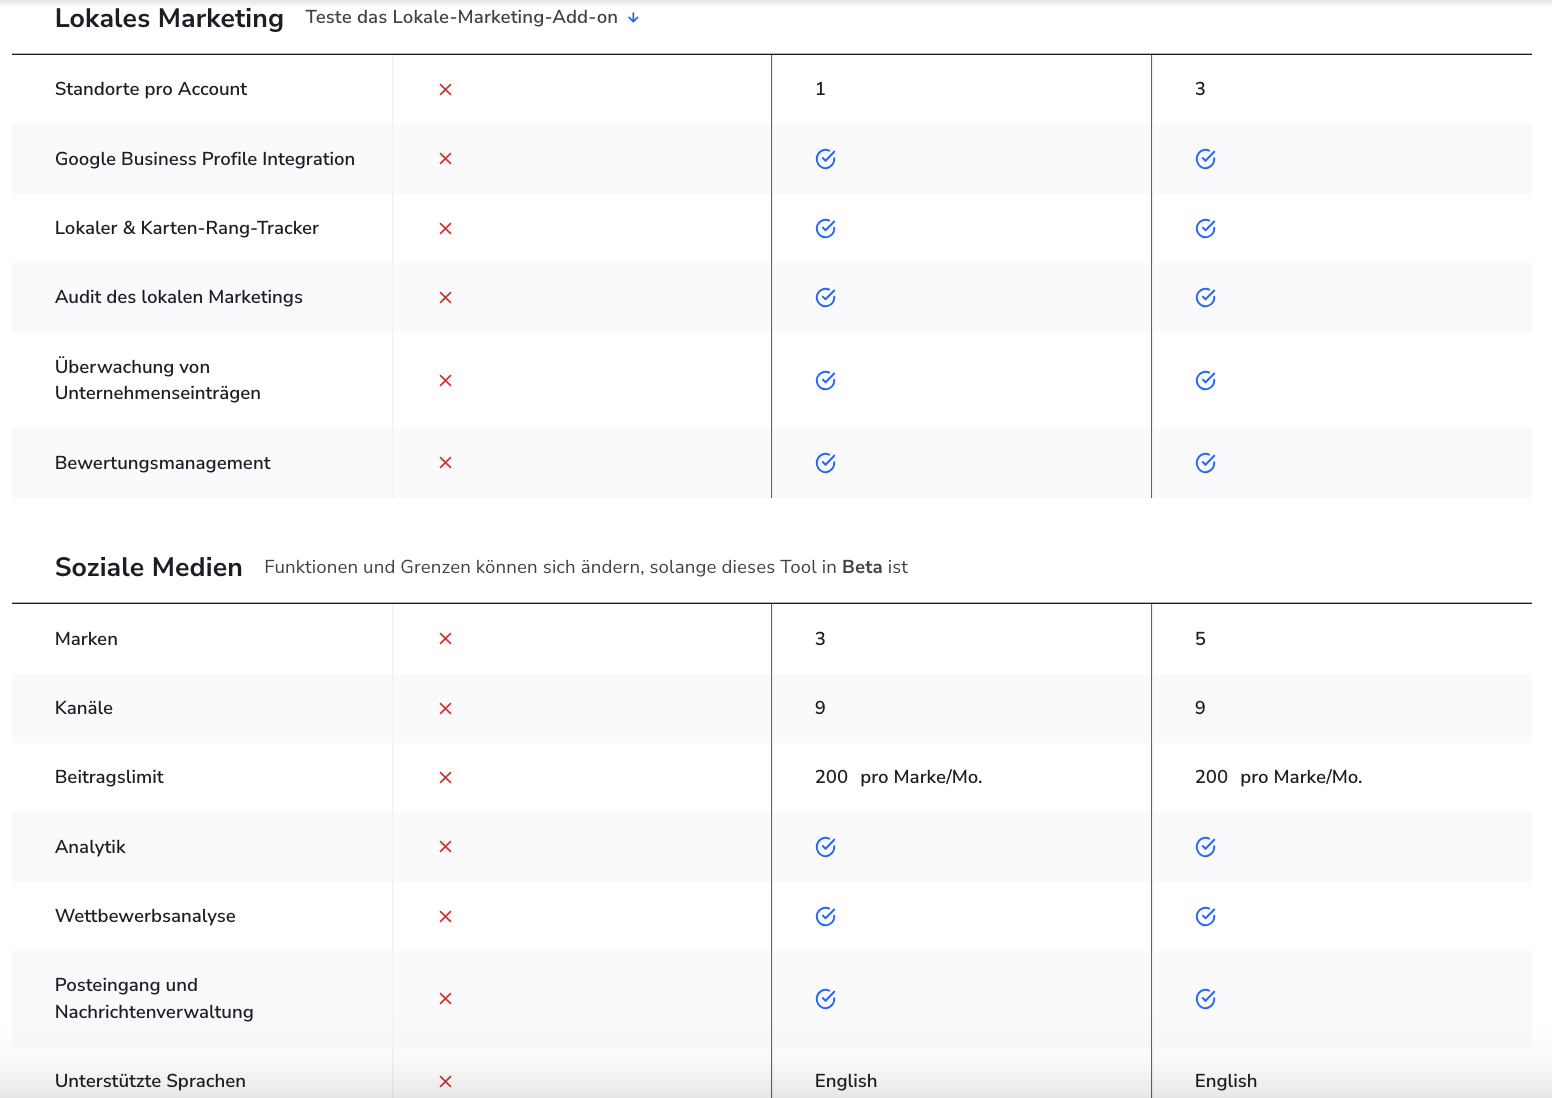This screenshot has width=1552, height=1098.
Task: Click the down arrow after the Lokale-Marketing-Add-on link
Action: (633, 18)
